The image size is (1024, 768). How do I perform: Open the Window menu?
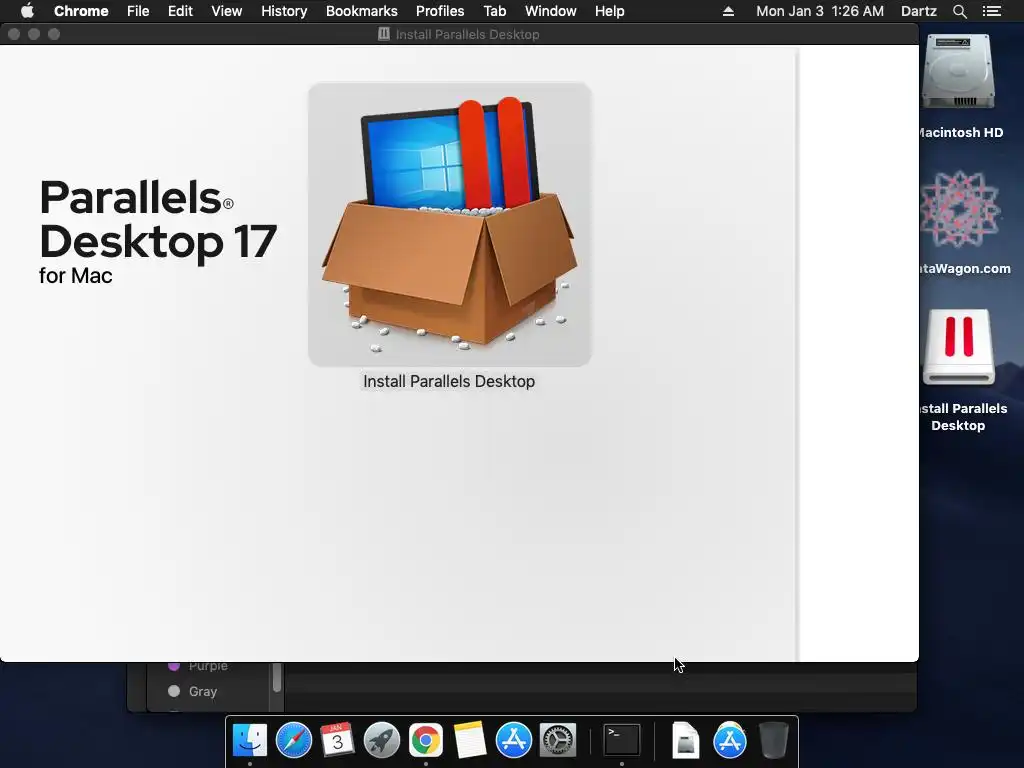[551, 11]
